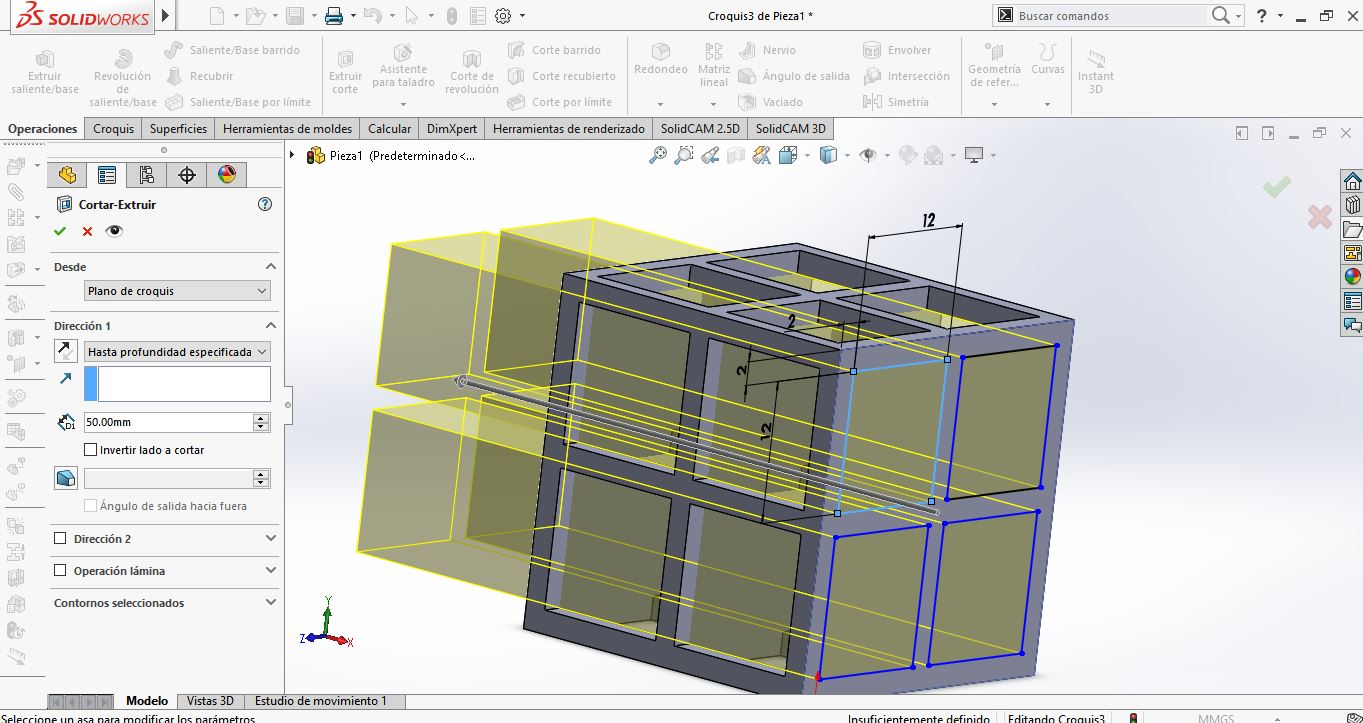Accept Cortar-Extruir with the green check

60,231
